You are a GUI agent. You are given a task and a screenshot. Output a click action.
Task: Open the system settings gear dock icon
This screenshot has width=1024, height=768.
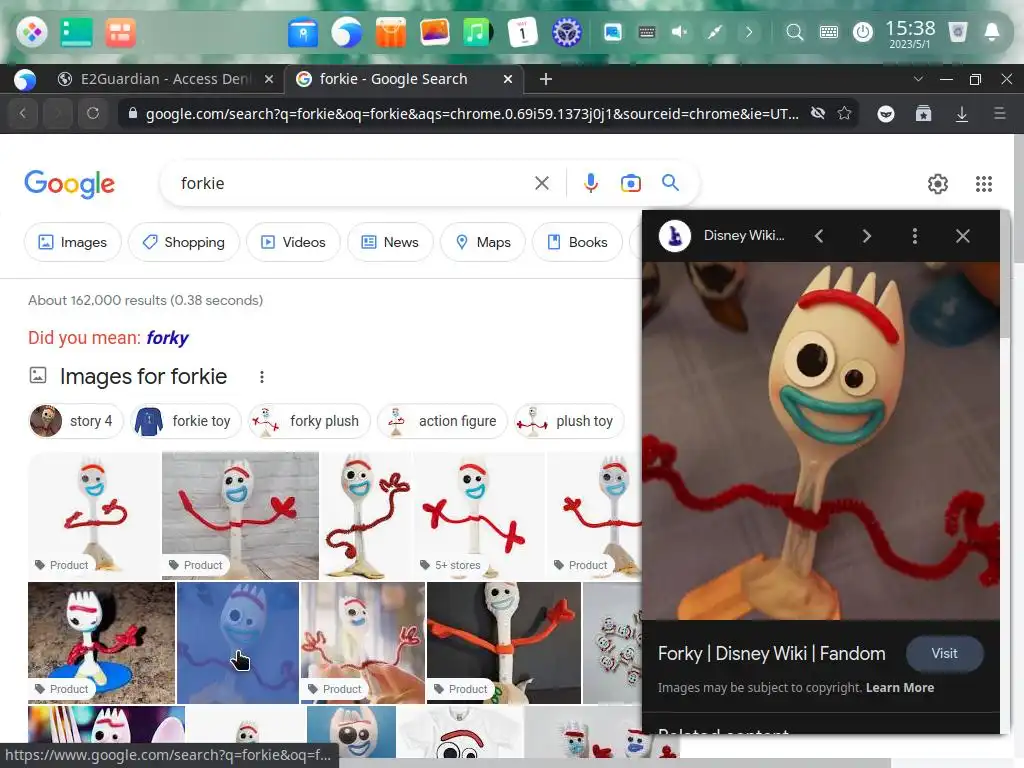tap(566, 32)
